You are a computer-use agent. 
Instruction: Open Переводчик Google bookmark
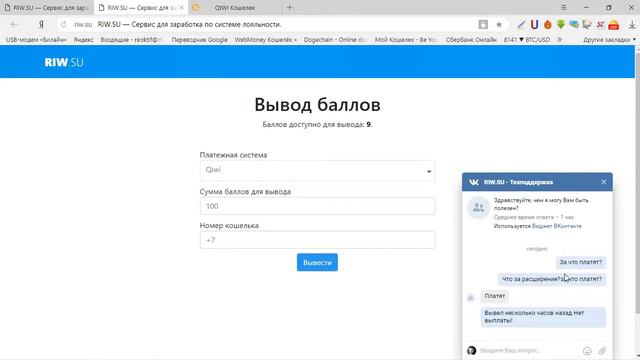(x=200, y=40)
